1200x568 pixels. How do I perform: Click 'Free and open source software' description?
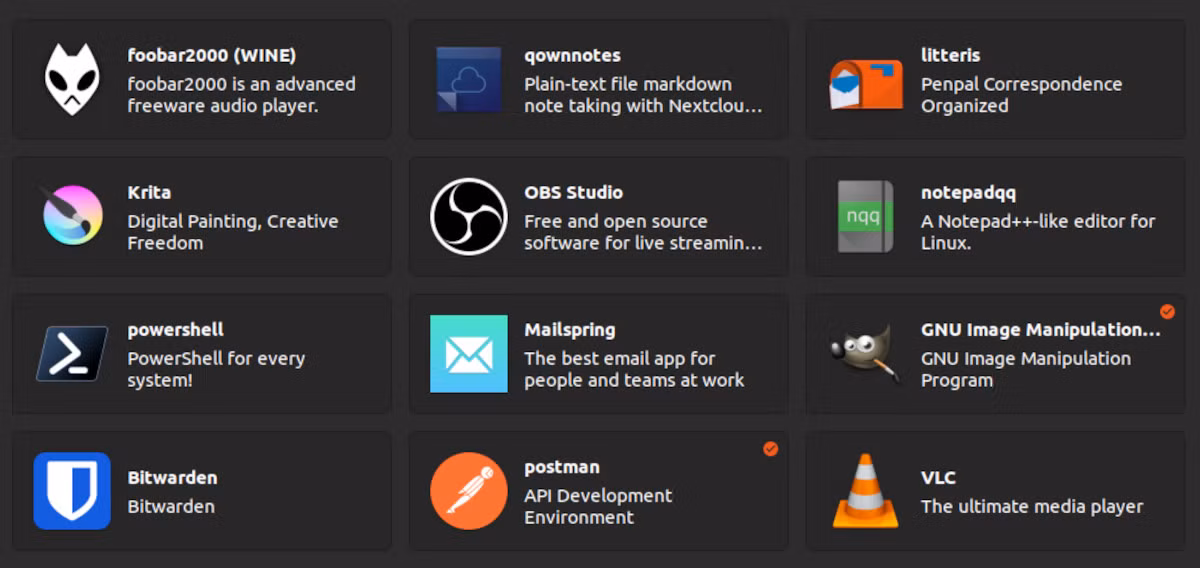(643, 232)
